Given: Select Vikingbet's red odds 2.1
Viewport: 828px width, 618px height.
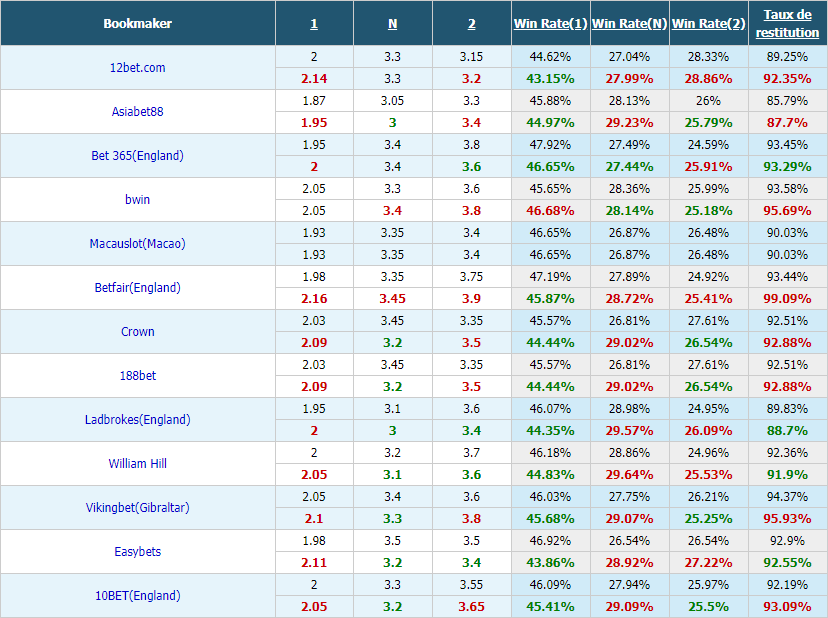Looking at the screenshot, I should 314,519.
